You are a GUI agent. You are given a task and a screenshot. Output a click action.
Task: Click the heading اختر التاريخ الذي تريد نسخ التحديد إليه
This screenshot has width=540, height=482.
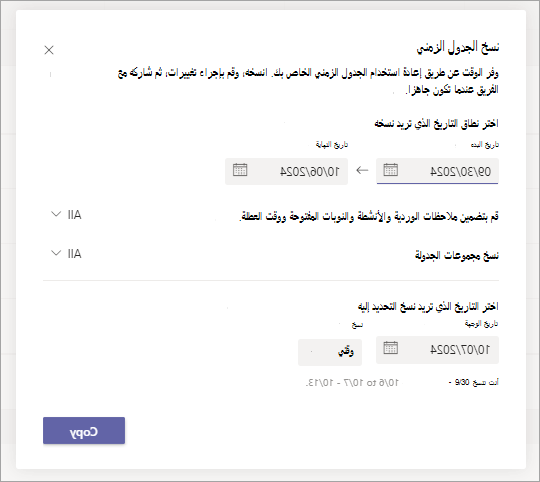428,306
